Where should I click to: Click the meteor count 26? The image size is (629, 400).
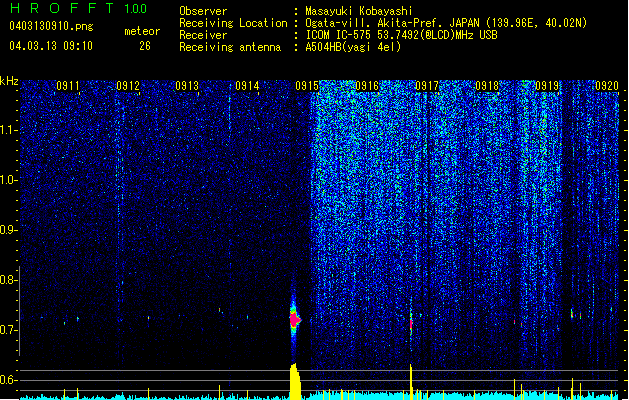145,46
